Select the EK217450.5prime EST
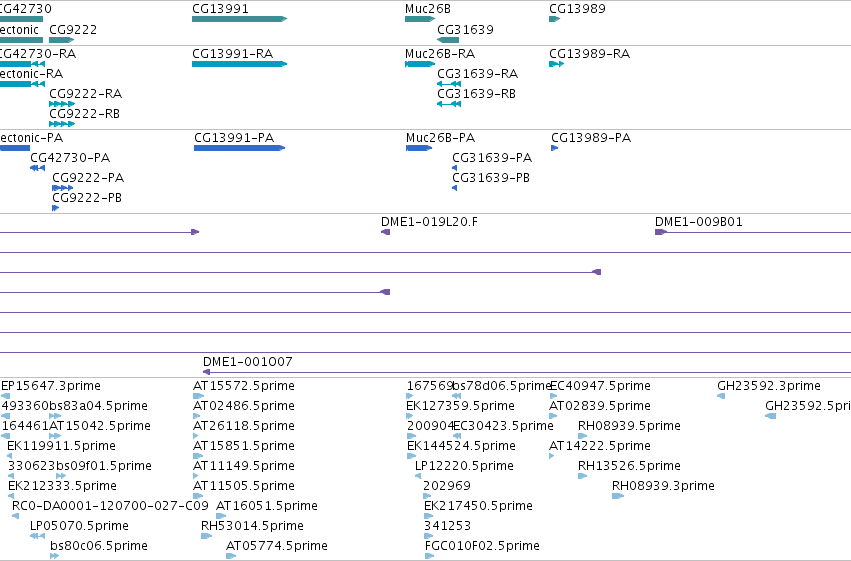Screen dimensions: 851x561 pyautogui.click(x=479, y=506)
